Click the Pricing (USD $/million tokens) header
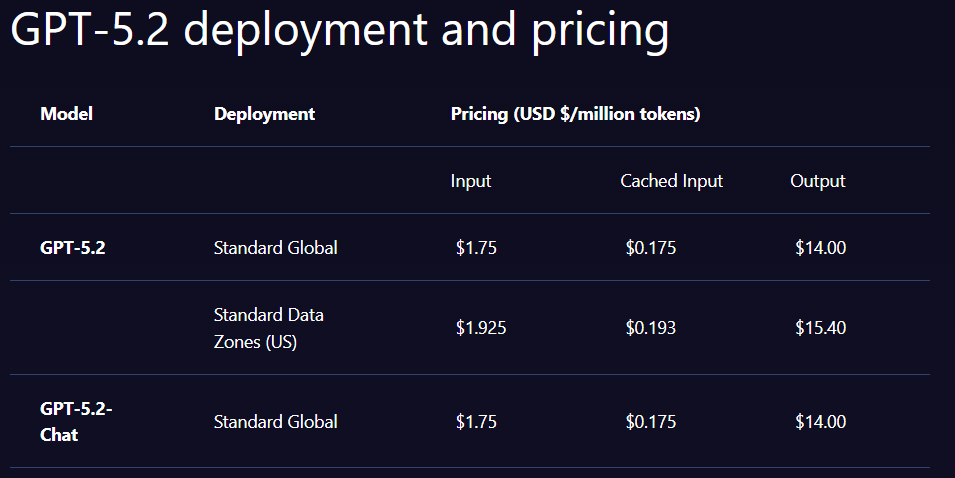Viewport: 955px width, 478px height. pos(575,114)
